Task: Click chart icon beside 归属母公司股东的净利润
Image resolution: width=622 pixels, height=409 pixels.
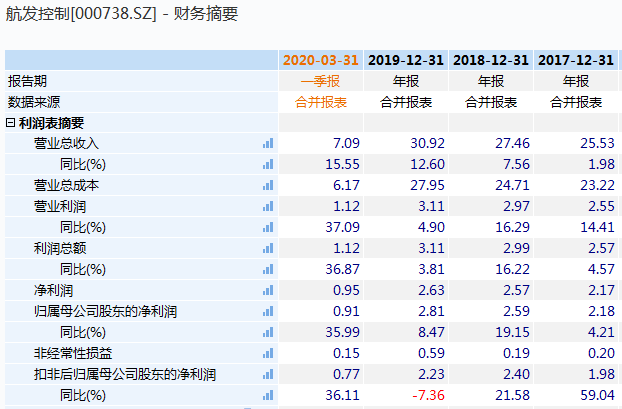Action: tap(268, 311)
